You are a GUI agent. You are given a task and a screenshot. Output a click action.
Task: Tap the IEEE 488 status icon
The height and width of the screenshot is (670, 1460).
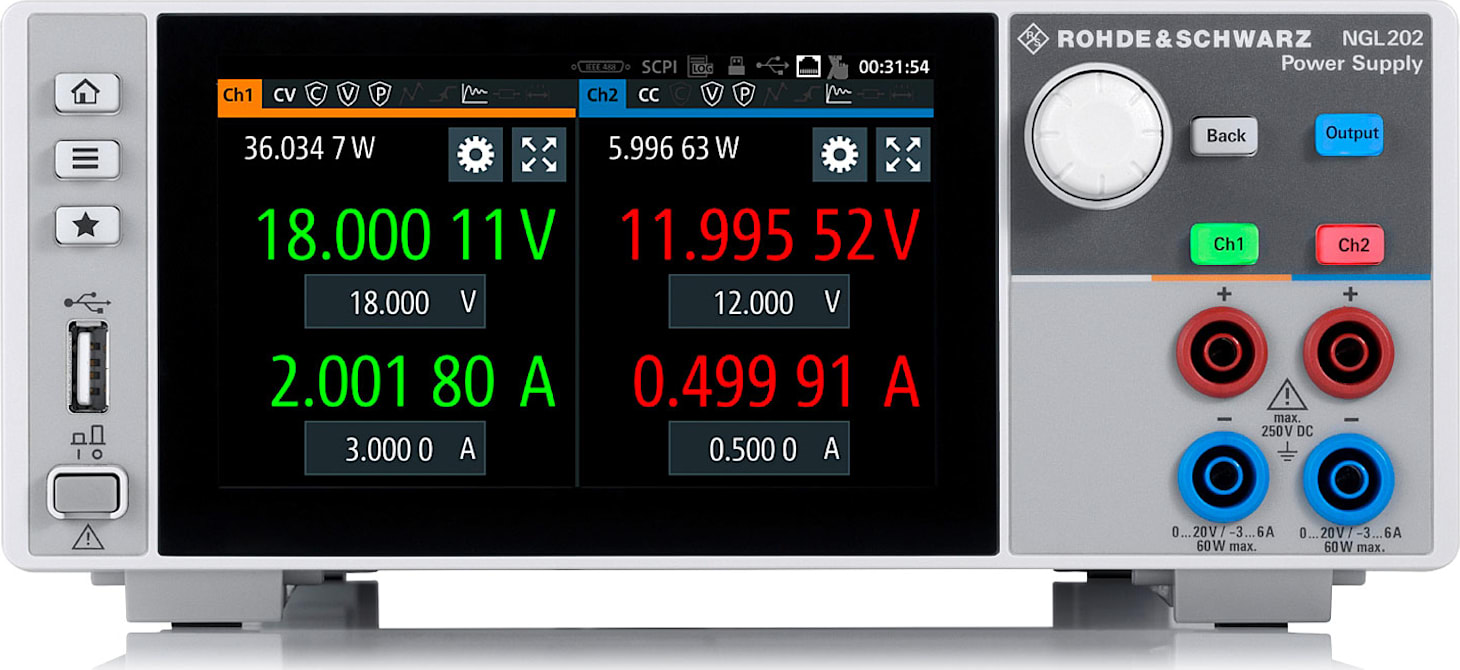[601, 67]
